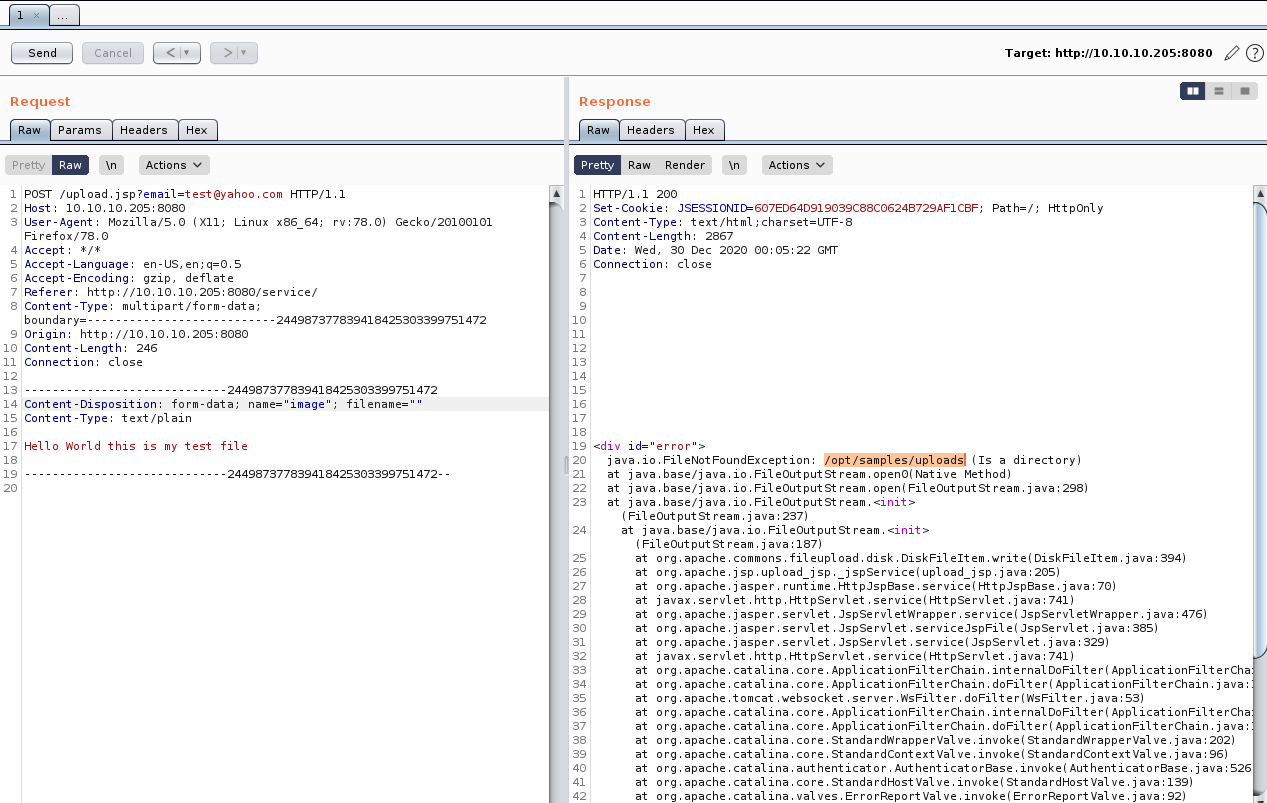The width and height of the screenshot is (1267, 803).
Task: Expand Request Actions dropdown
Action: (x=173, y=165)
